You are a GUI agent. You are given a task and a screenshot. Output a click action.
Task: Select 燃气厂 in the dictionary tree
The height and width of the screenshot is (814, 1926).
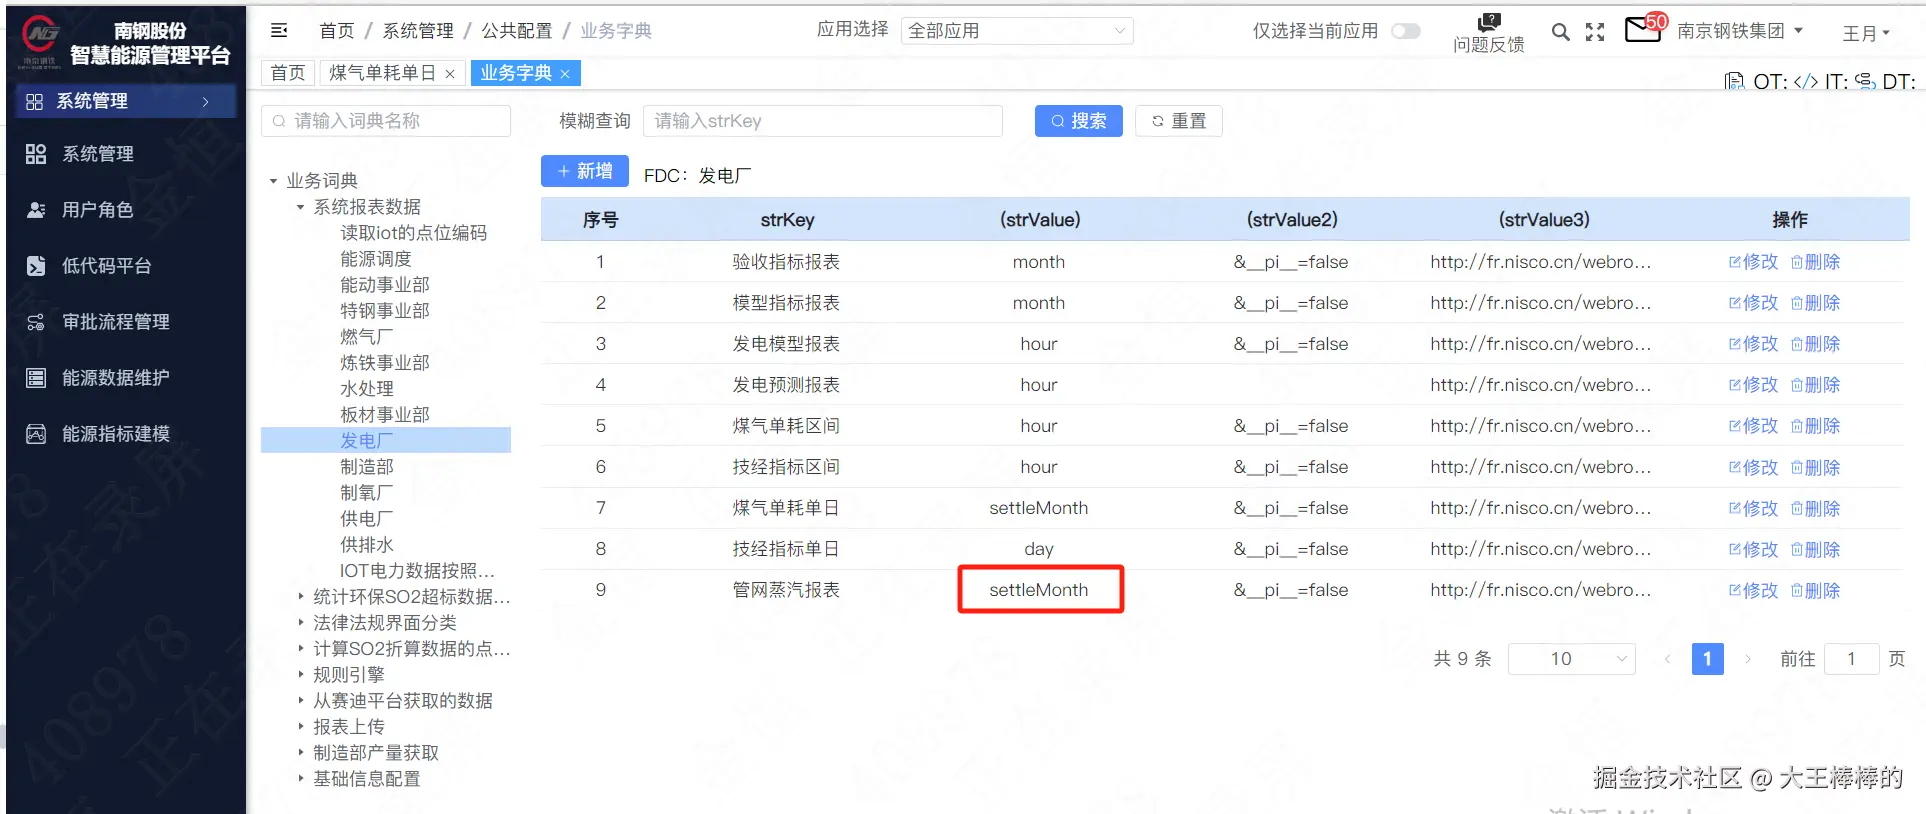point(367,337)
